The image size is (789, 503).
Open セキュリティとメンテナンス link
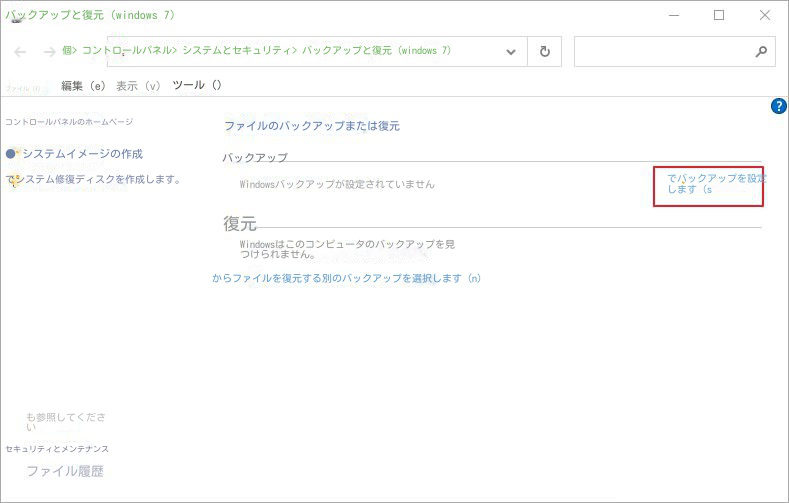click(x=57, y=449)
